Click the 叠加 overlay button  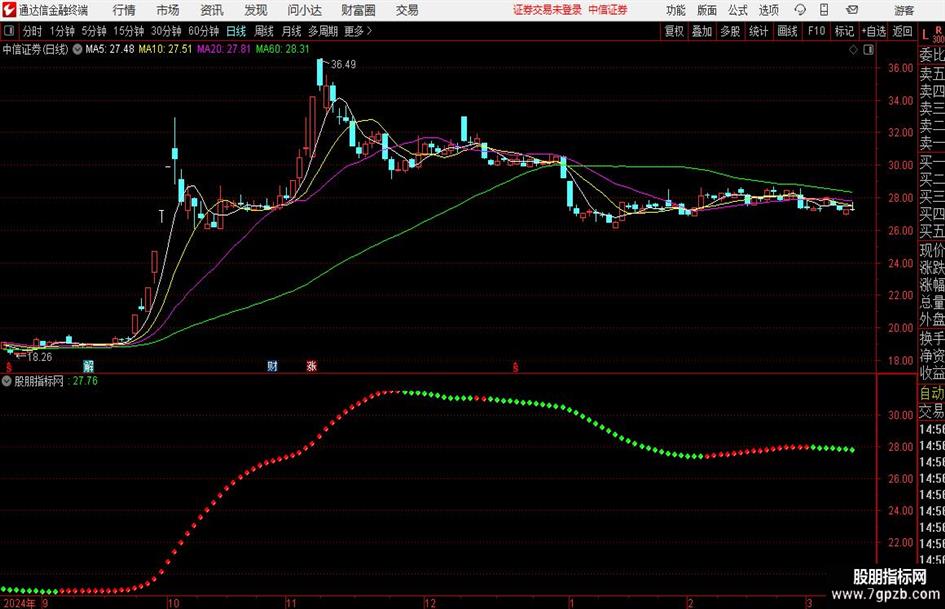[x=702, y=31]
